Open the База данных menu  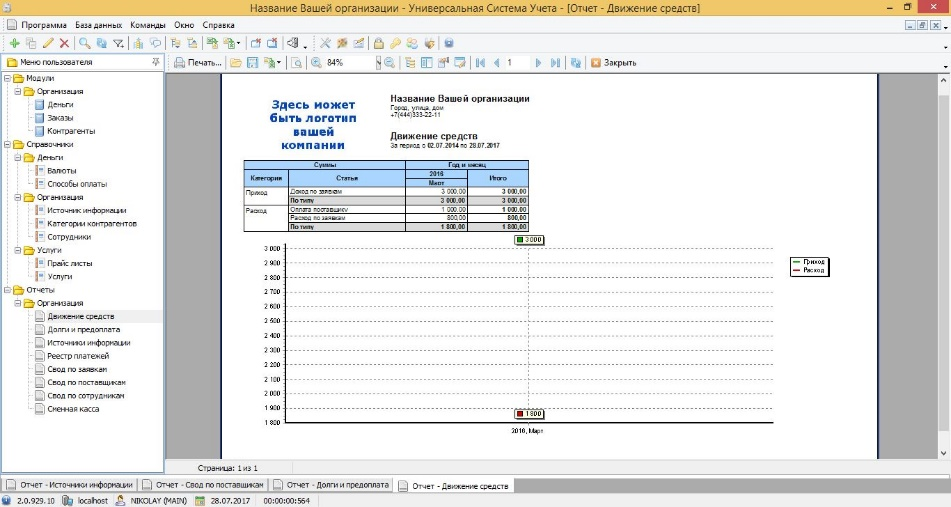(x=98, y=25)
